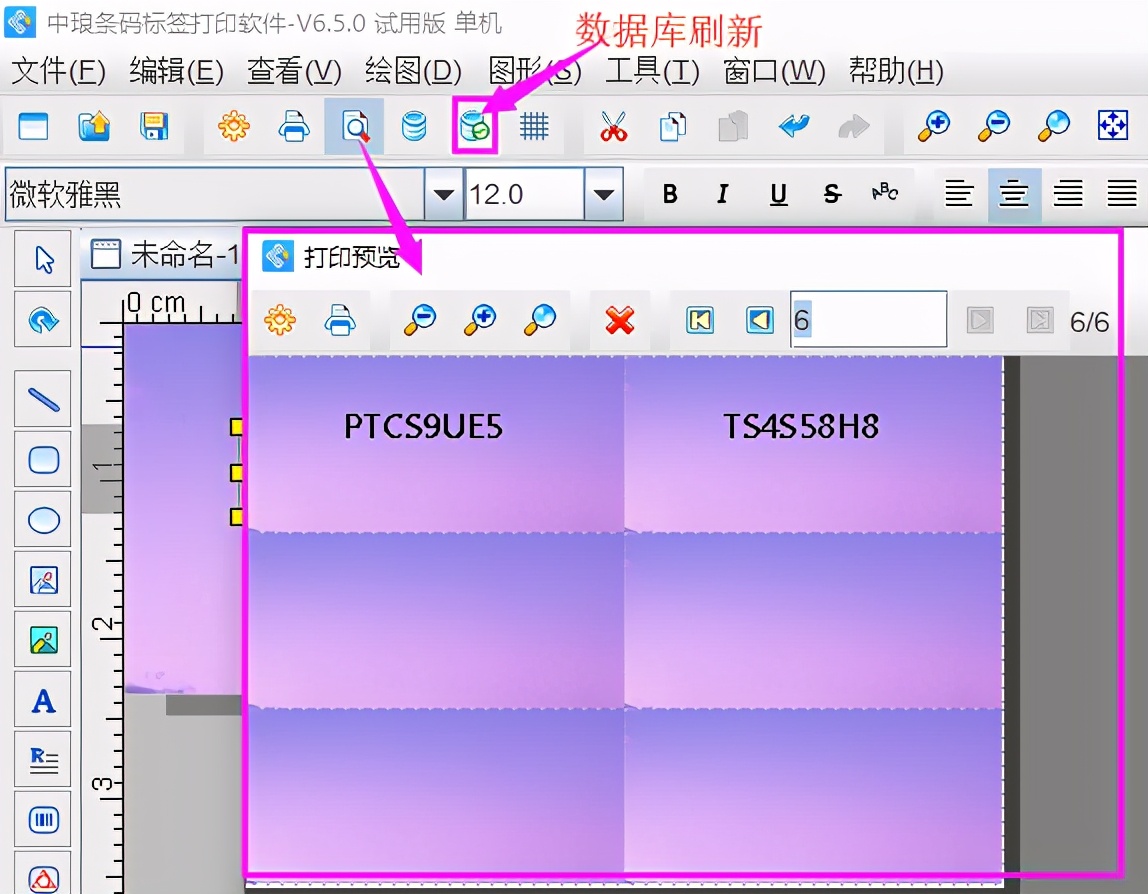Click the disabled last page button
The width and height of the screenshot is (1148, 894).
[x=1040, y=320]
